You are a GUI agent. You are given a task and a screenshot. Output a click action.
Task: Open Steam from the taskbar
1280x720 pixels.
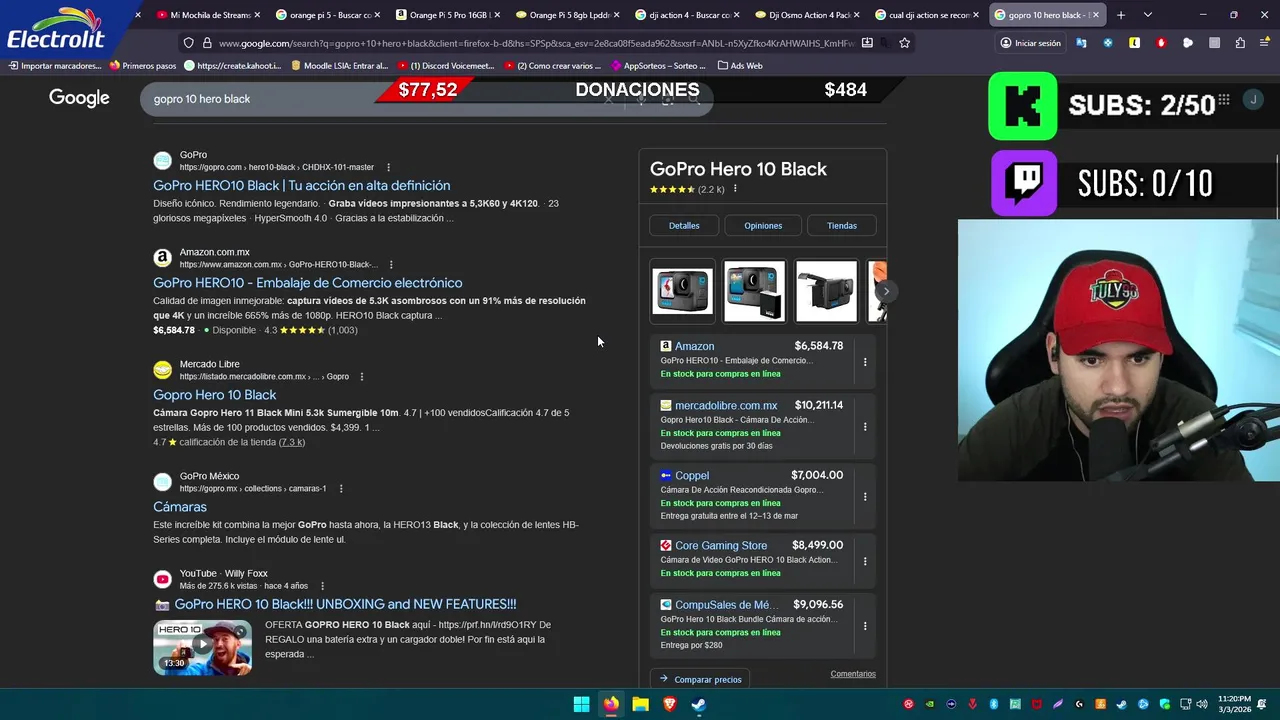tap(699, 704)
